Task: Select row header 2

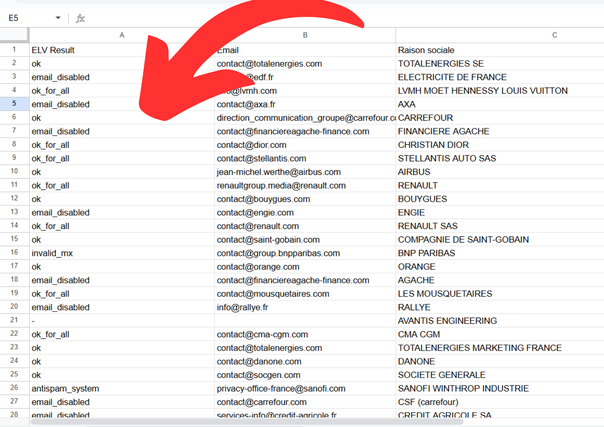Action: tap(14, 63)
